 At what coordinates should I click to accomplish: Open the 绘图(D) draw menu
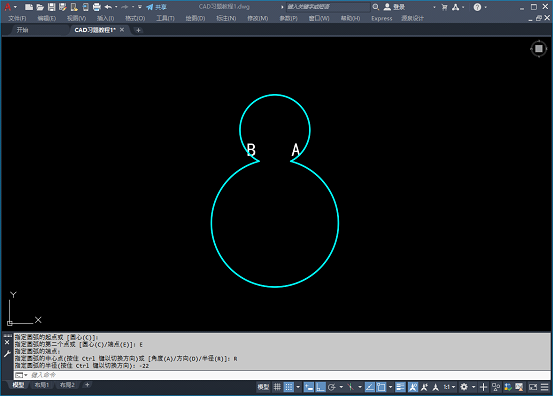tap(195, 18)
